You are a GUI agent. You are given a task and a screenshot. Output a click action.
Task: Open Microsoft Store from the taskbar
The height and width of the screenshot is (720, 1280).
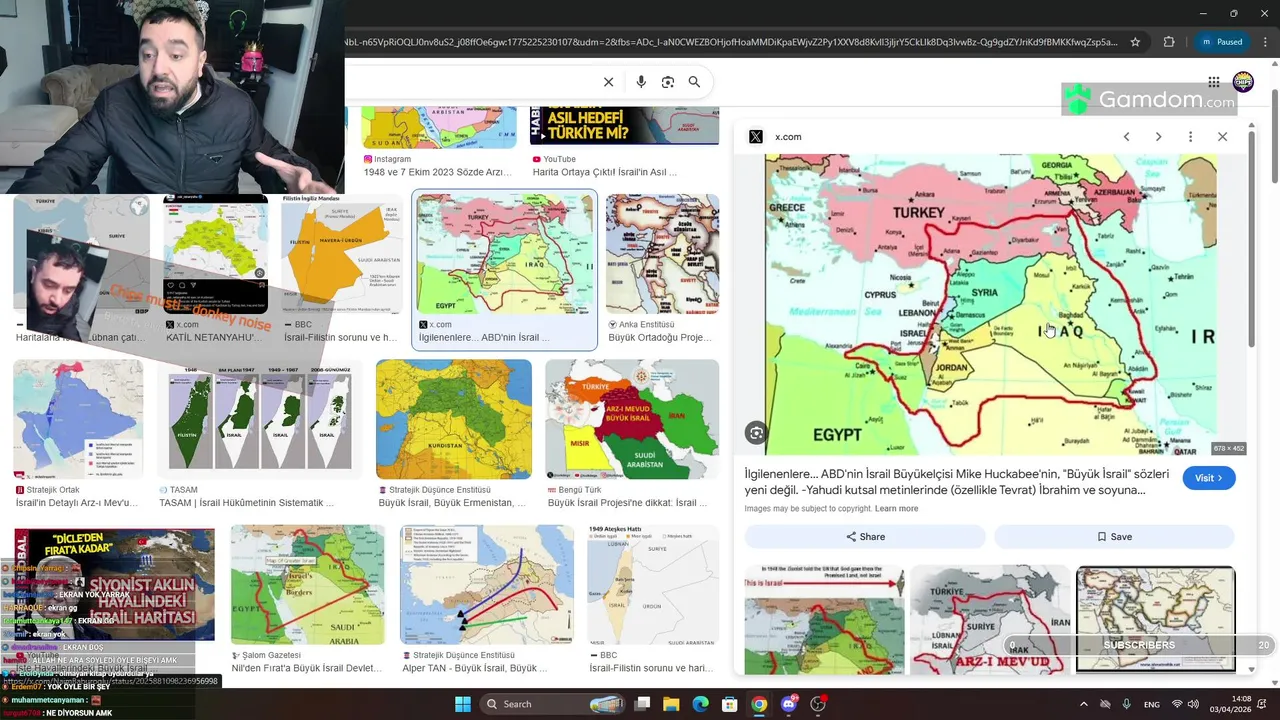(730, 704)
